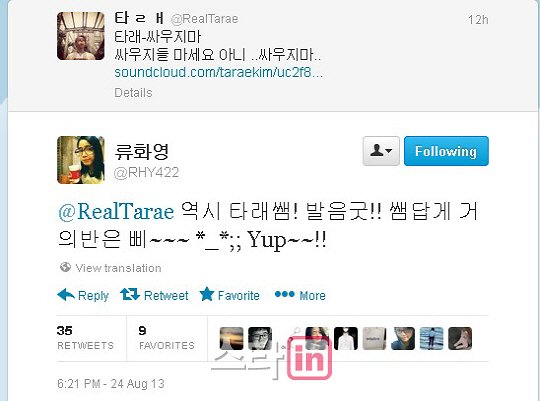Image resolution: width=540 pixels, height=401 pixels.
Task: Open the user actions person dropdown
Action: click(x=381, y=151)
